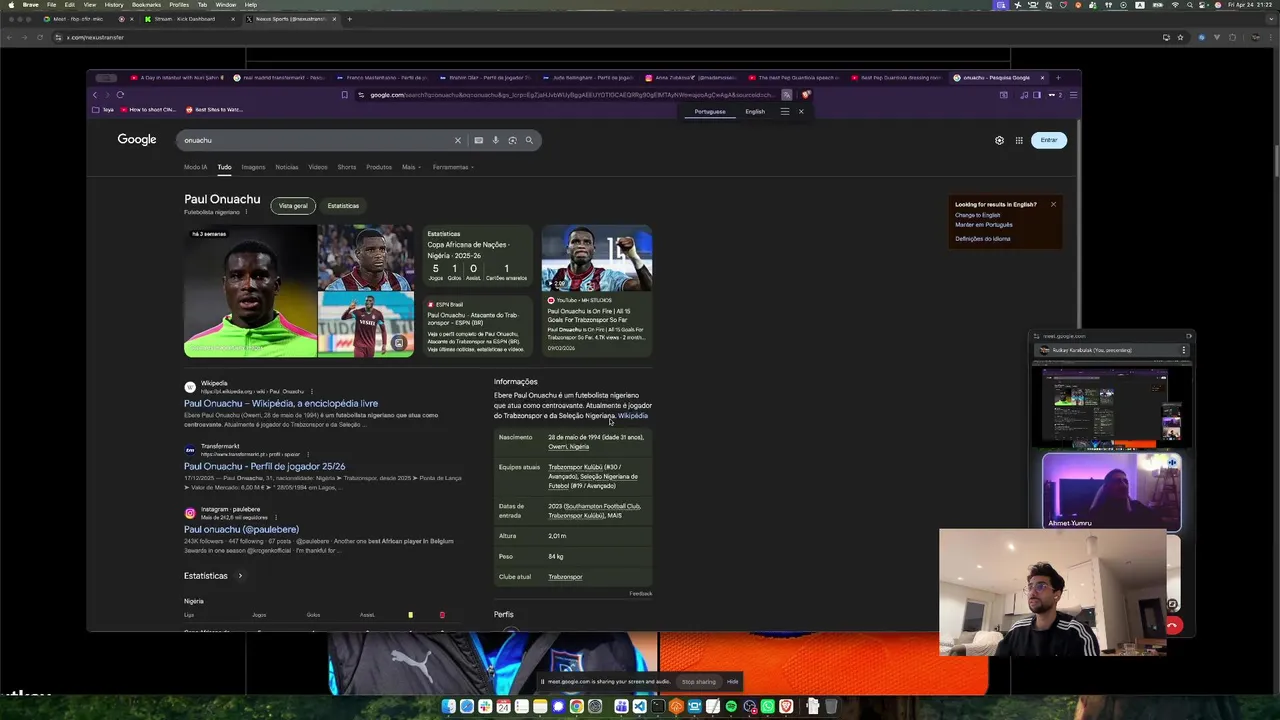Viewport: 1280px width, 720px height.
Task: End the Meet call with red hang-up button
Action: 1173,626
